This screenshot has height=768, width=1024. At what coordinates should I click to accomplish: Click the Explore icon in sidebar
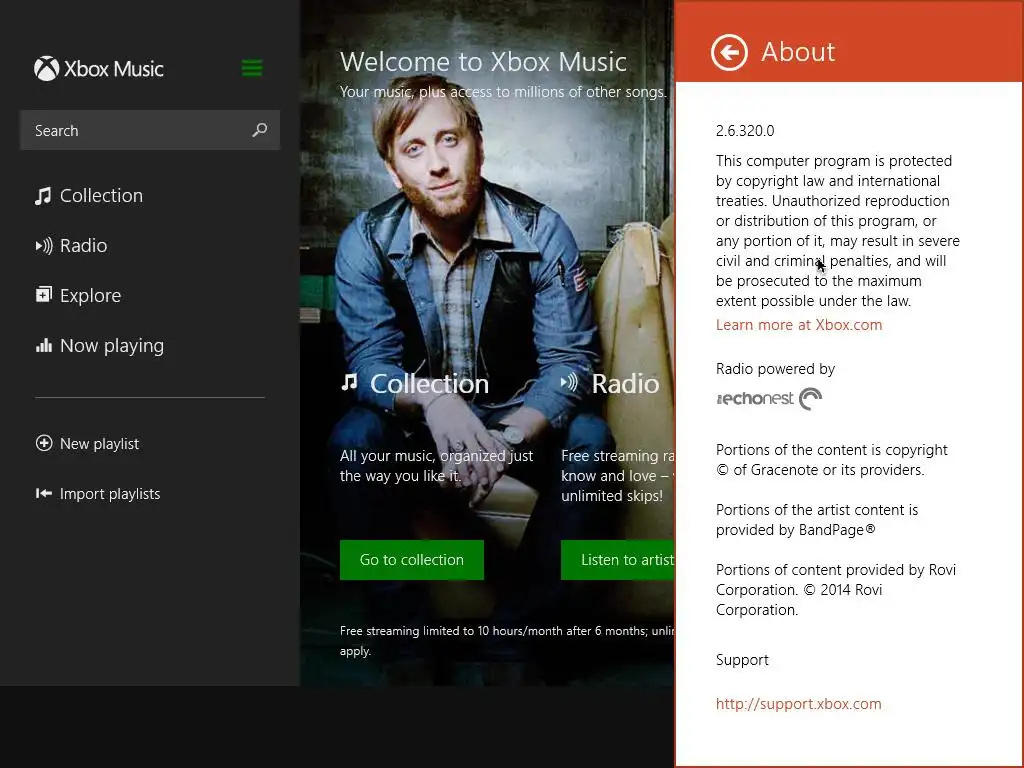pyautogui.click(x=43, y=295)
